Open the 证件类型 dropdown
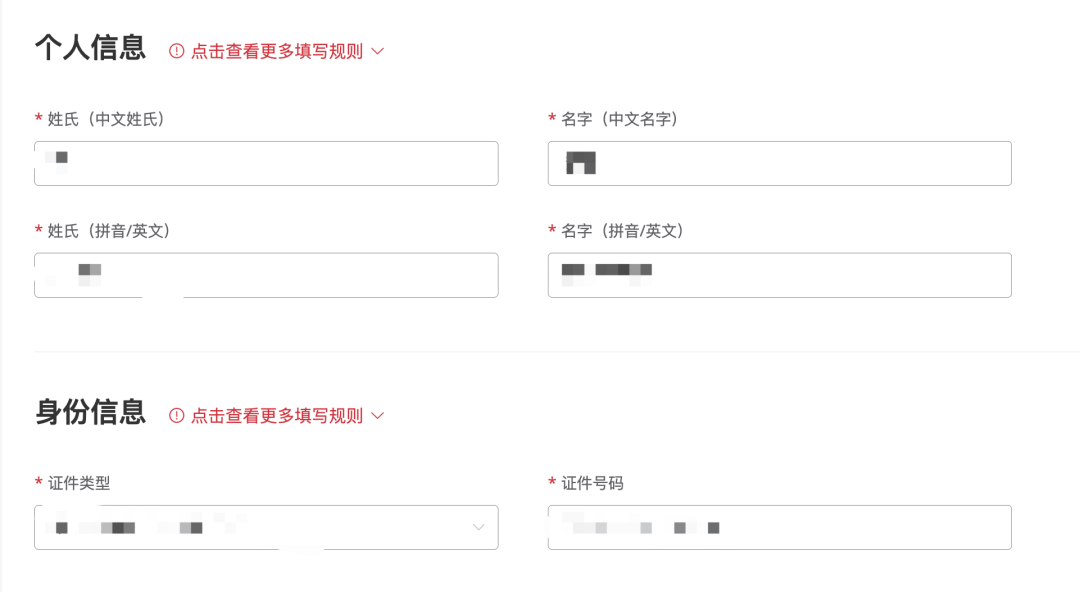The image size is (1080, 592). click(x=266, y=527)
